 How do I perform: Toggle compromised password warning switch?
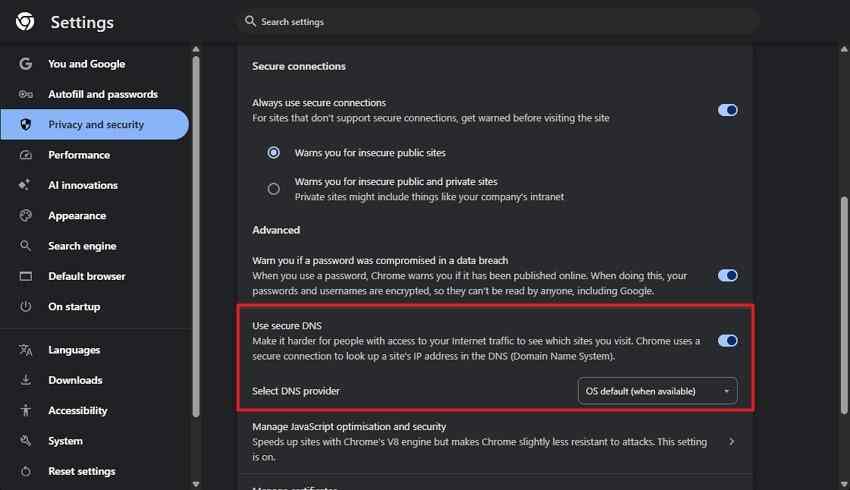727,275
